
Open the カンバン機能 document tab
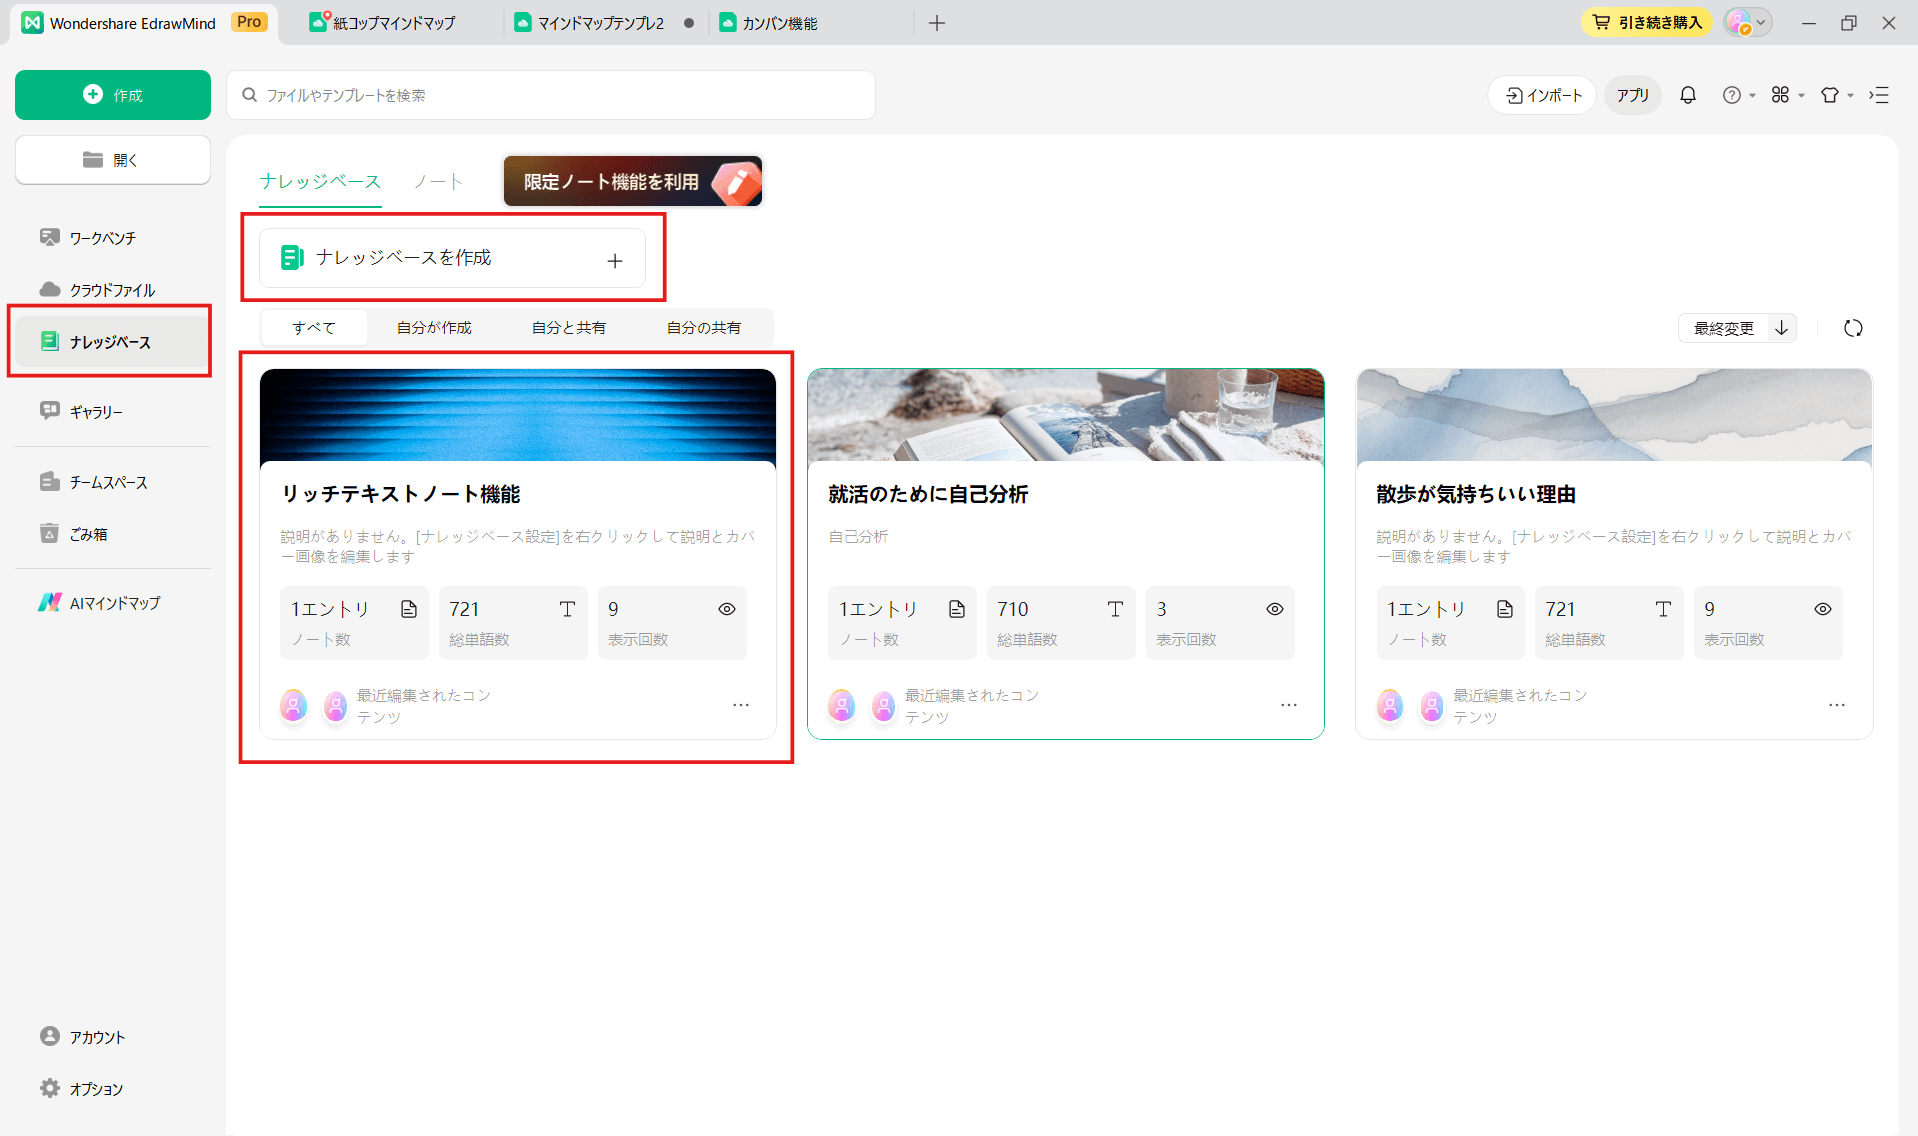pyautogui.click(x=779, y=22)
